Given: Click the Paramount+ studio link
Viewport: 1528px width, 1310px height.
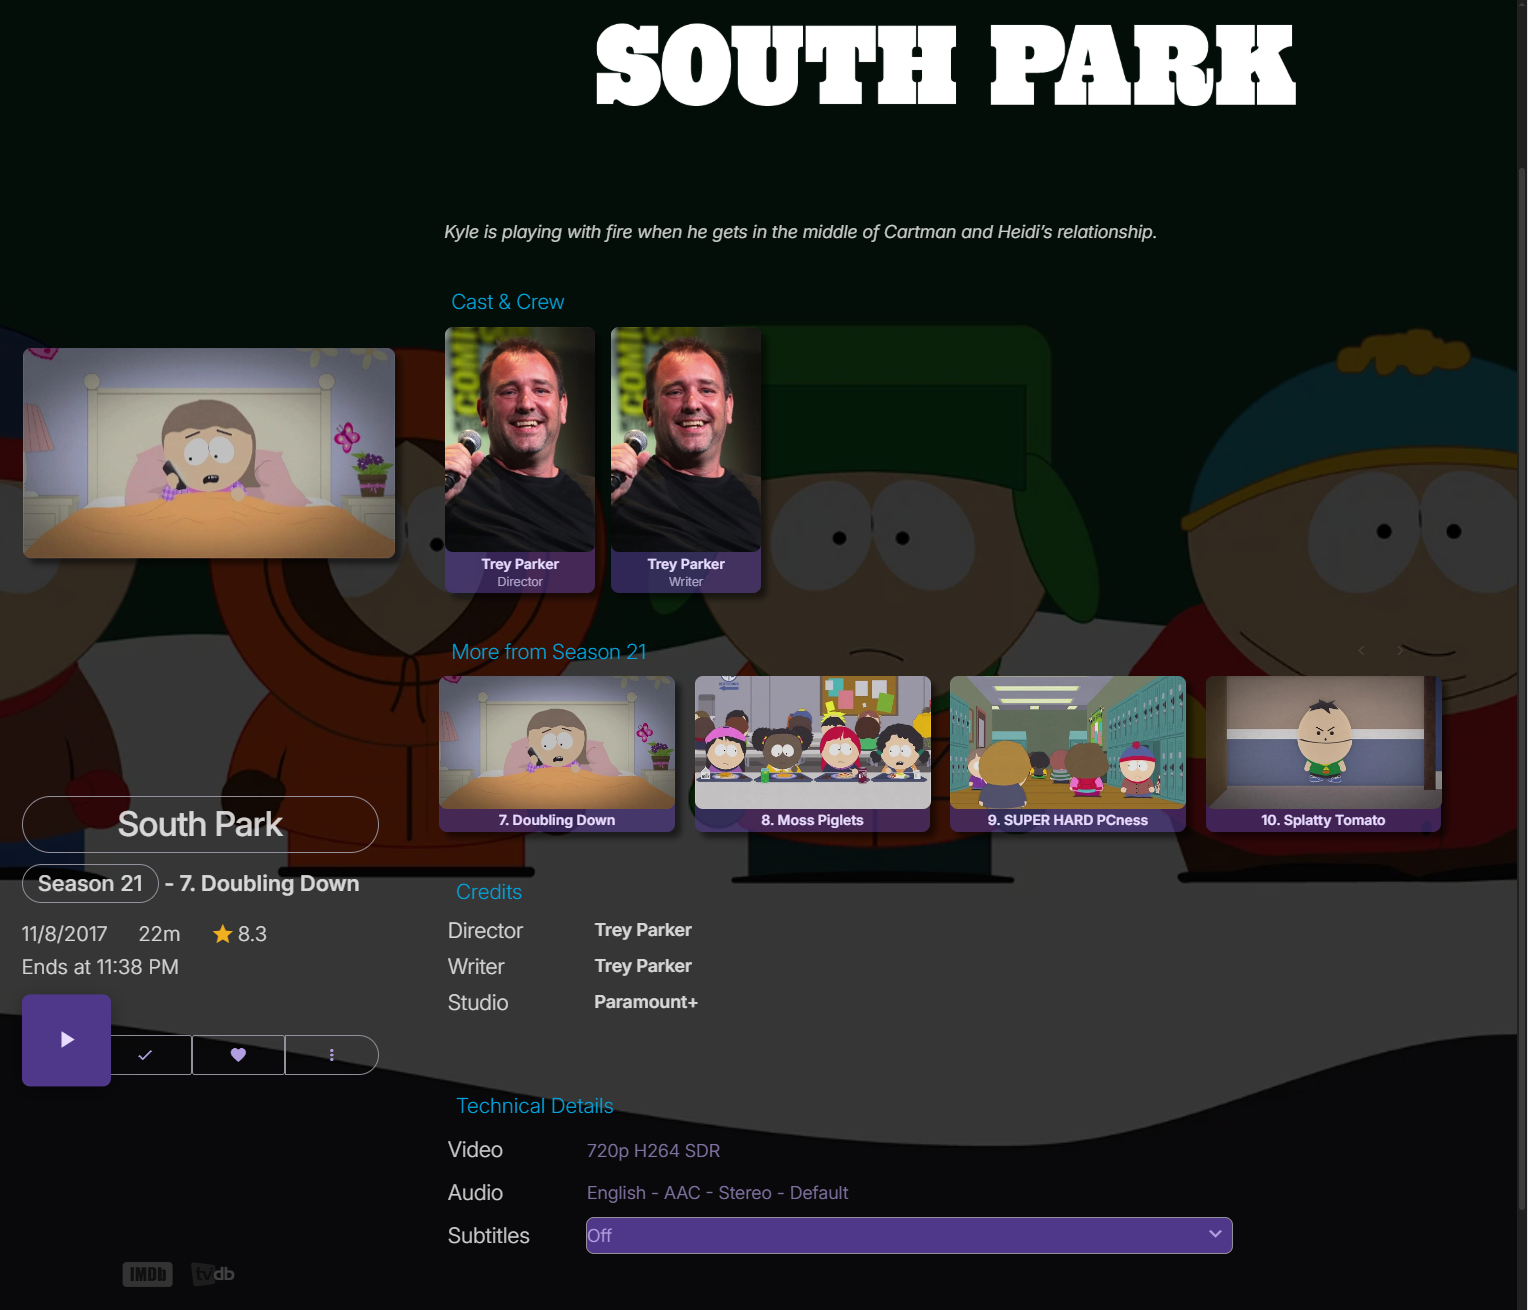Looking at the screenshot, I should coord(646,1002).
